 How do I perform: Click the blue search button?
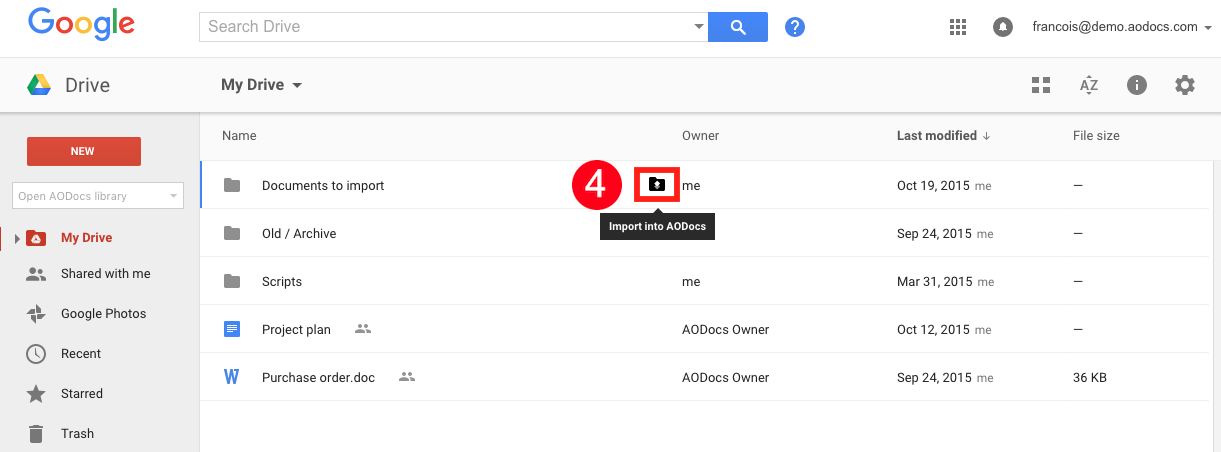[738, 27]
